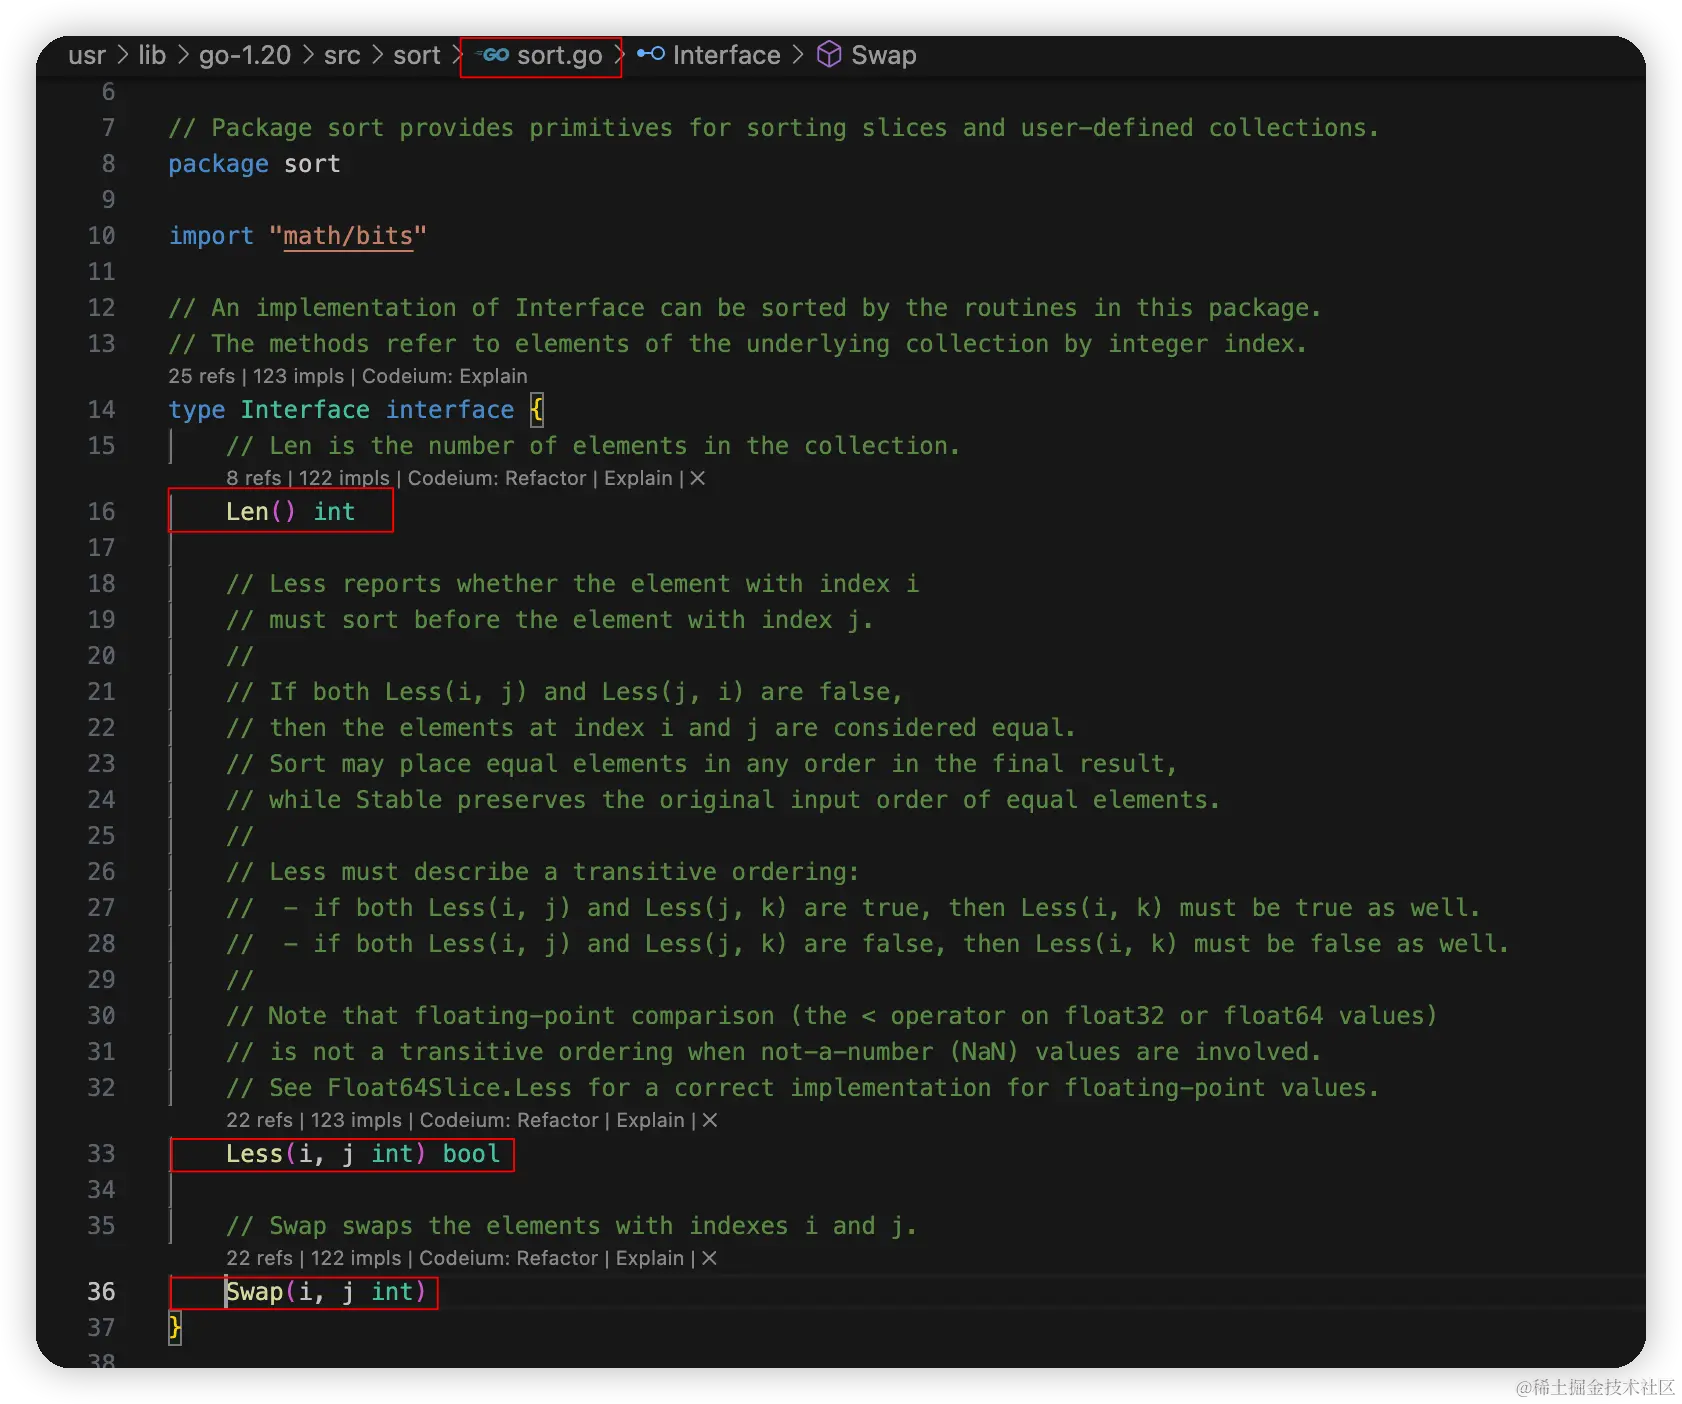Screen dimensions: 1682x1404
Task: Place cursor on the Less method name
Action: pos(254,1154)
